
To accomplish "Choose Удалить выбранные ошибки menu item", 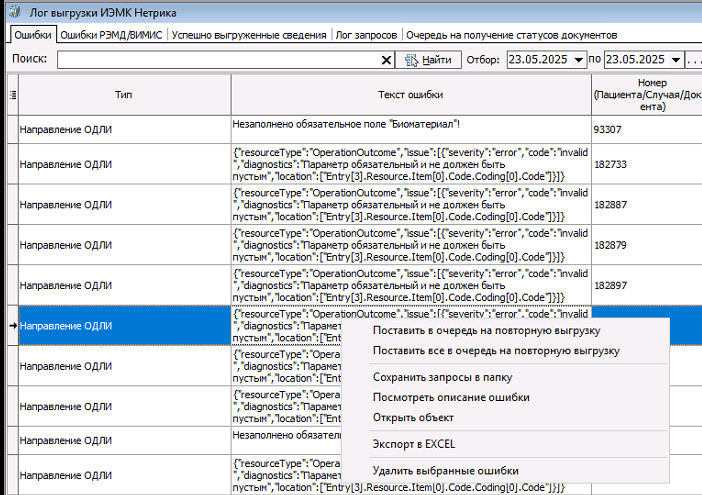I will pyautogui.click(x=445, y=471).
